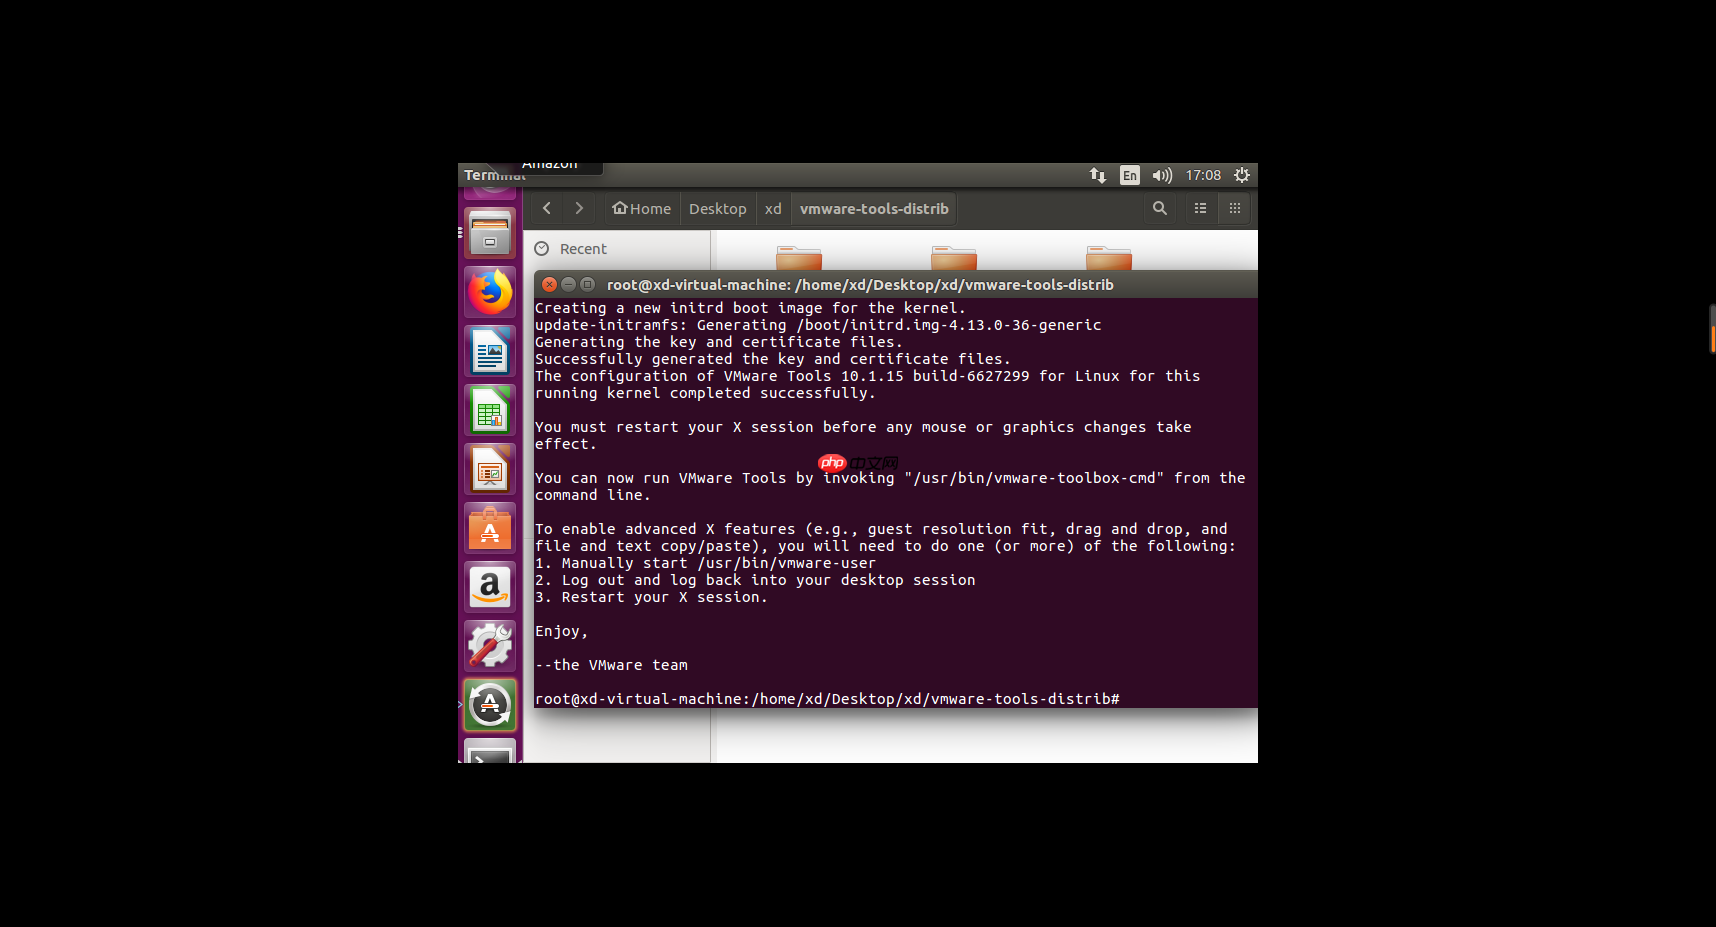The image size is (1716, 927).
Task: Open System Settings from the dock
Action: pyautogui.click(x=489, y=645)
